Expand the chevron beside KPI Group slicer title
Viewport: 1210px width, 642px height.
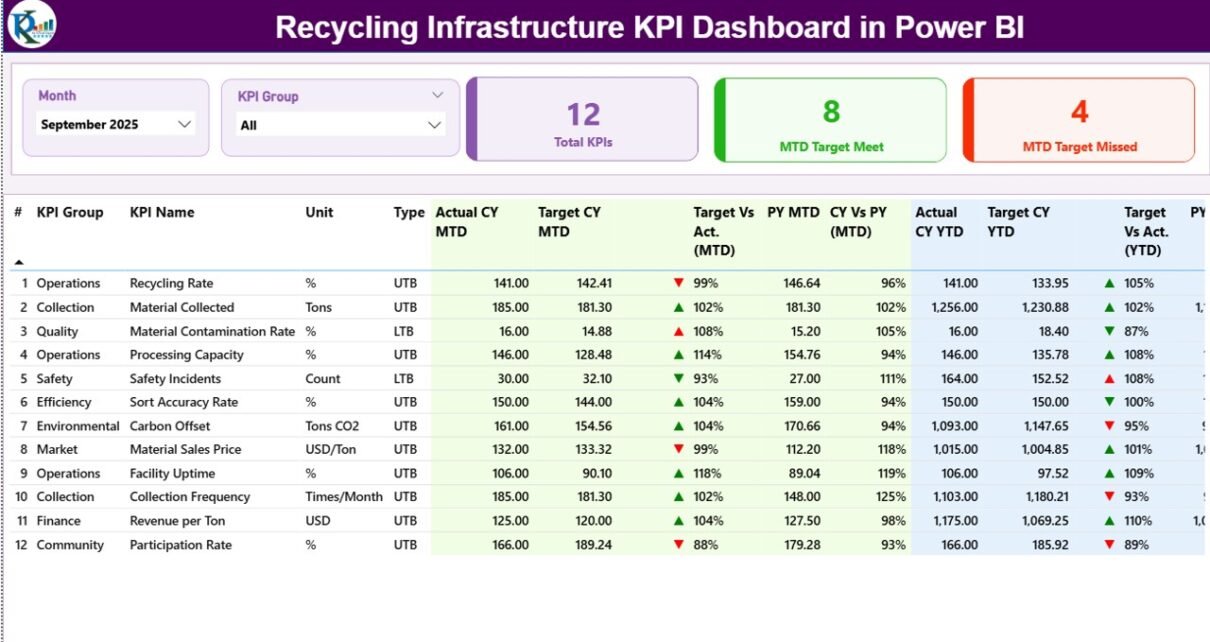pyautogui.click(x=437, y=95)
